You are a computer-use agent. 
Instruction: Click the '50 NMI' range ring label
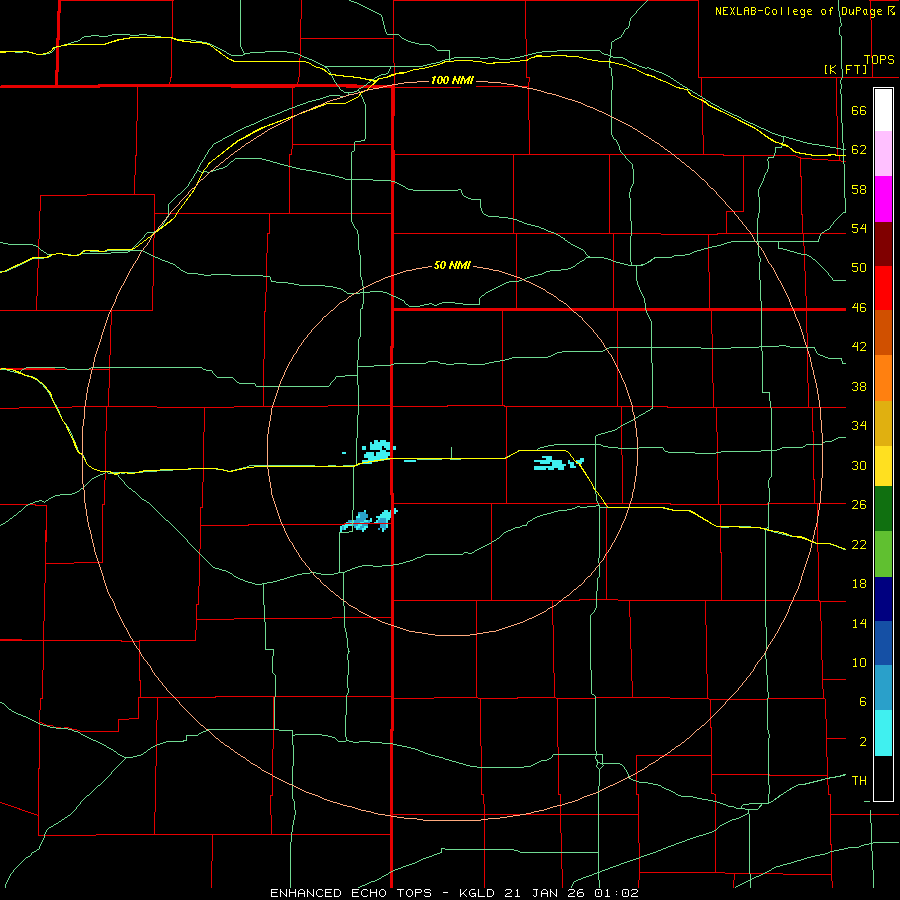[452, 265]
